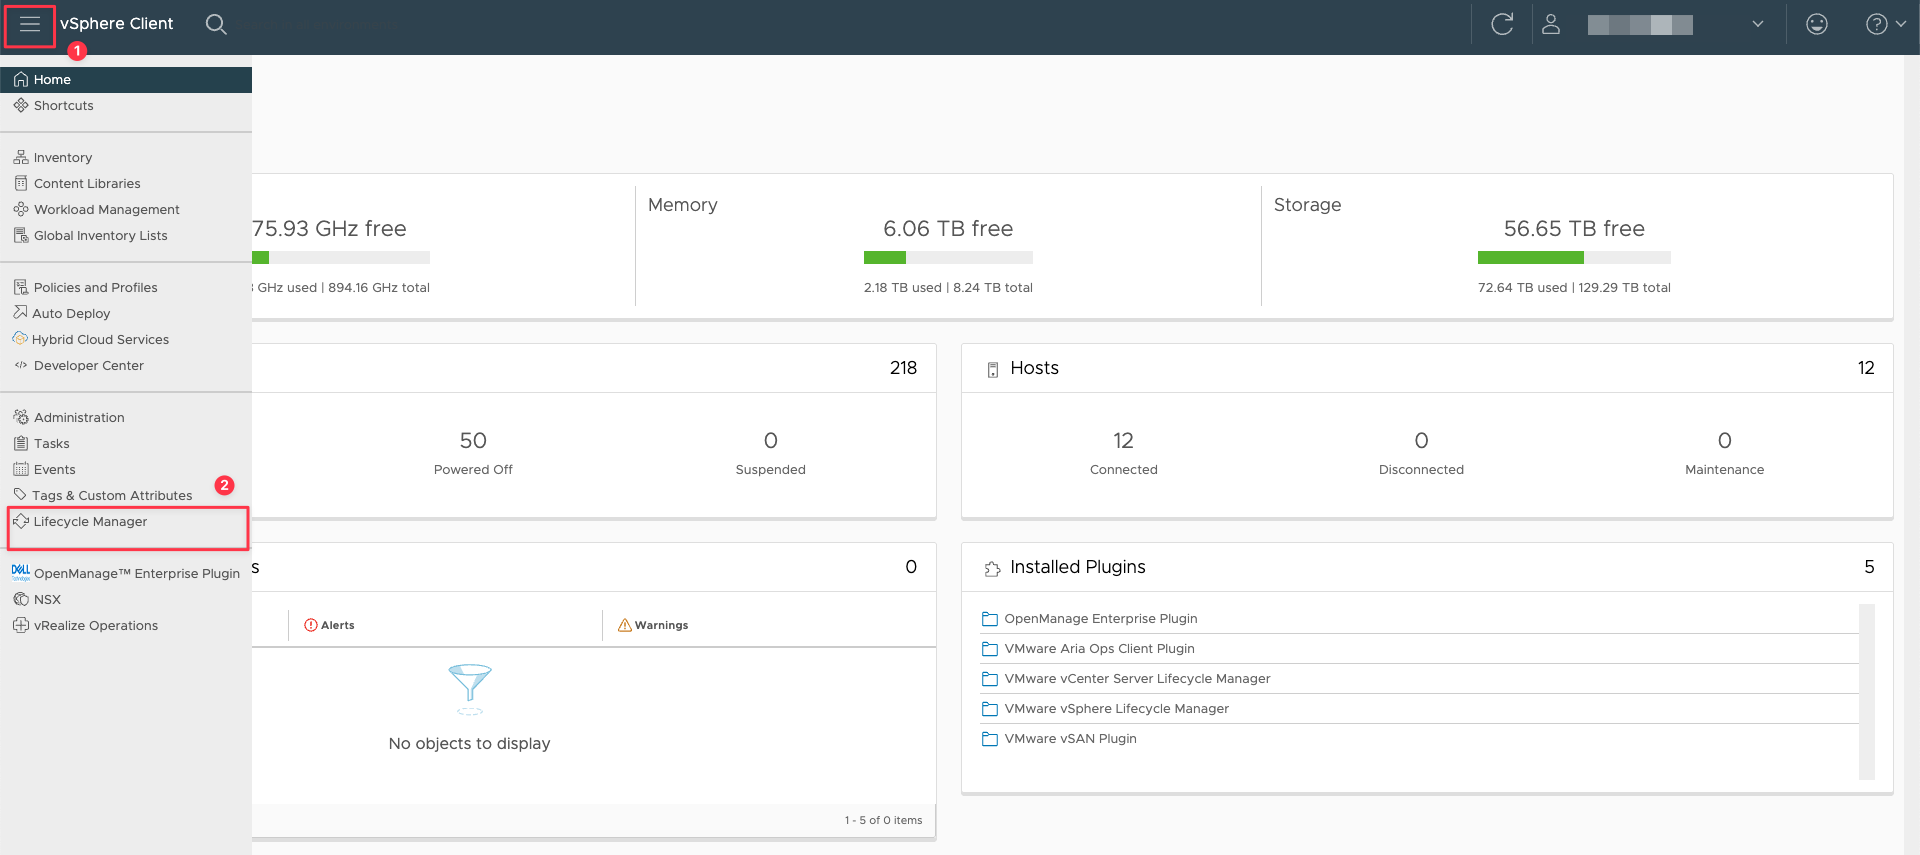Open Inventory from navigation menu
The image size is (1920, 855).
tap(126, 158)
